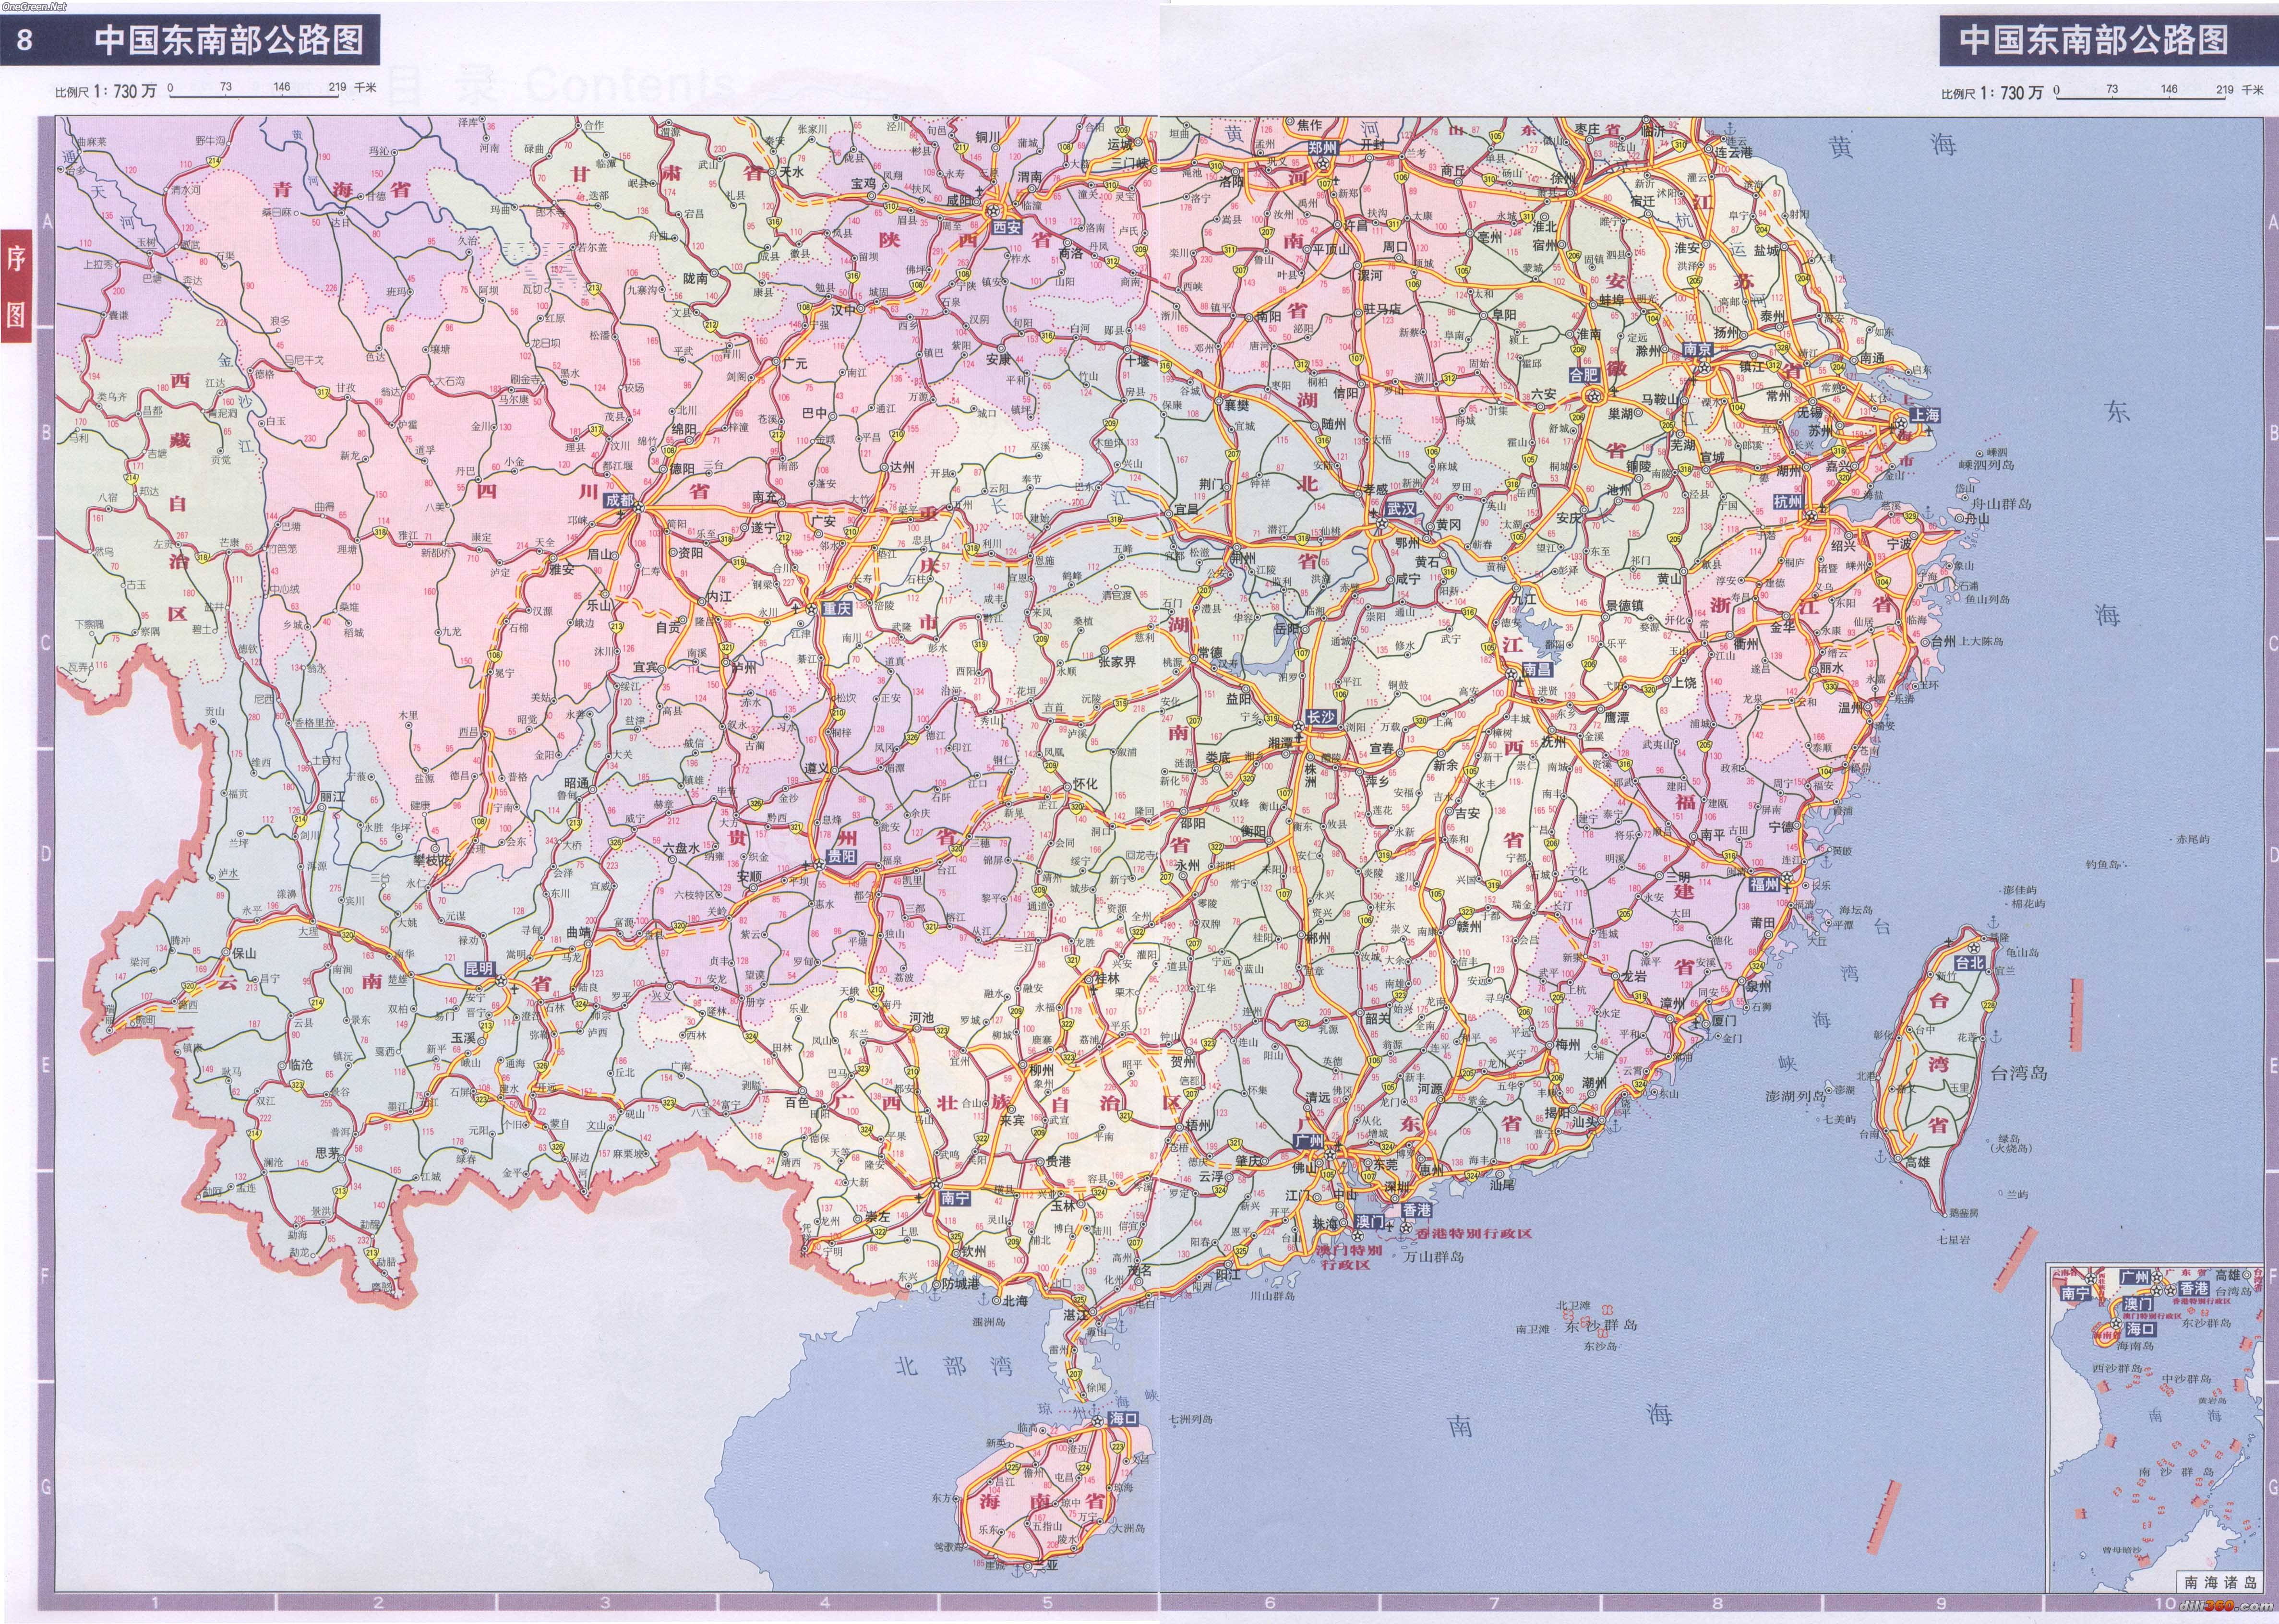Toggle the yellow 319 highway shield near Guilin
Image resolution: width=2279 pixels, height=1624 pixels.
click(1072, 960)
